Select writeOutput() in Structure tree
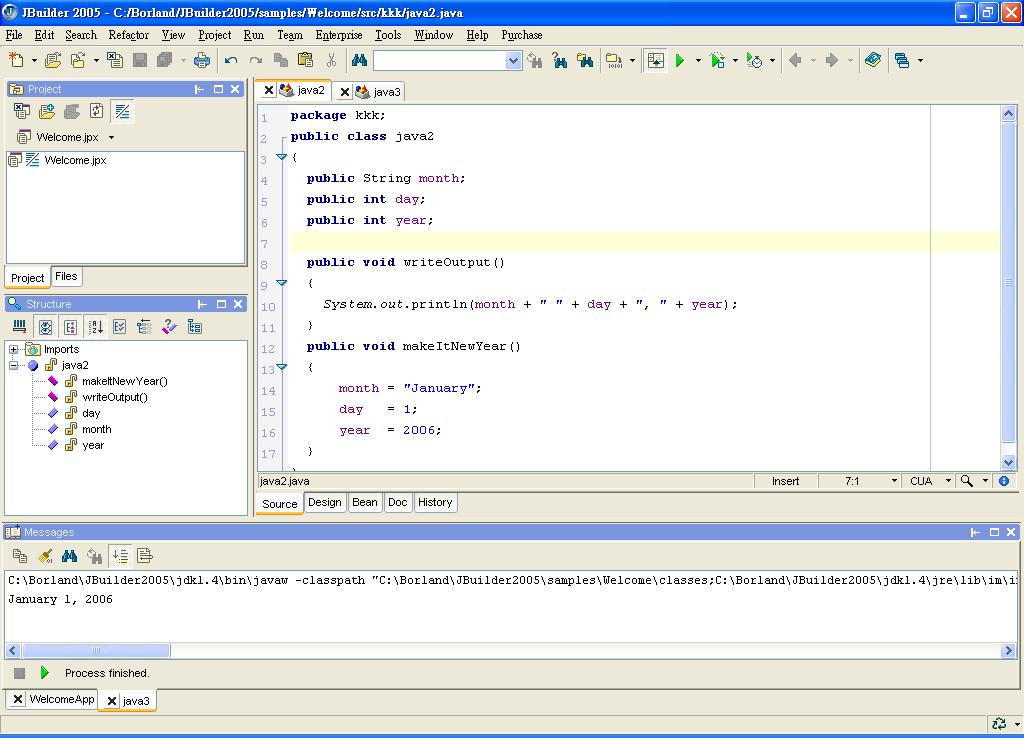1024x738 pixels. (x=115, y=398)
